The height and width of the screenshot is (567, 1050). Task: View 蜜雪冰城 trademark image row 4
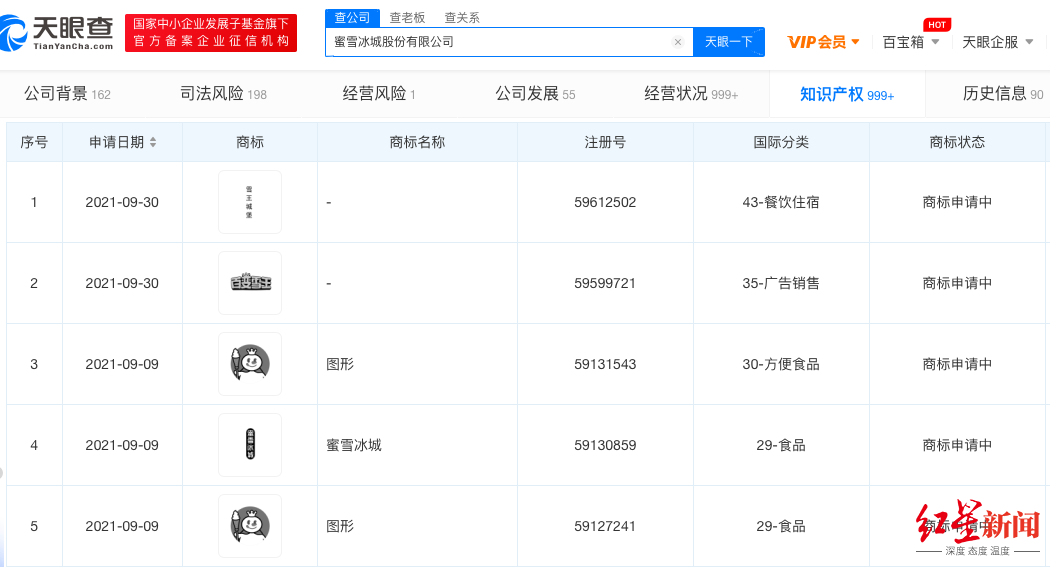(249, 445)
